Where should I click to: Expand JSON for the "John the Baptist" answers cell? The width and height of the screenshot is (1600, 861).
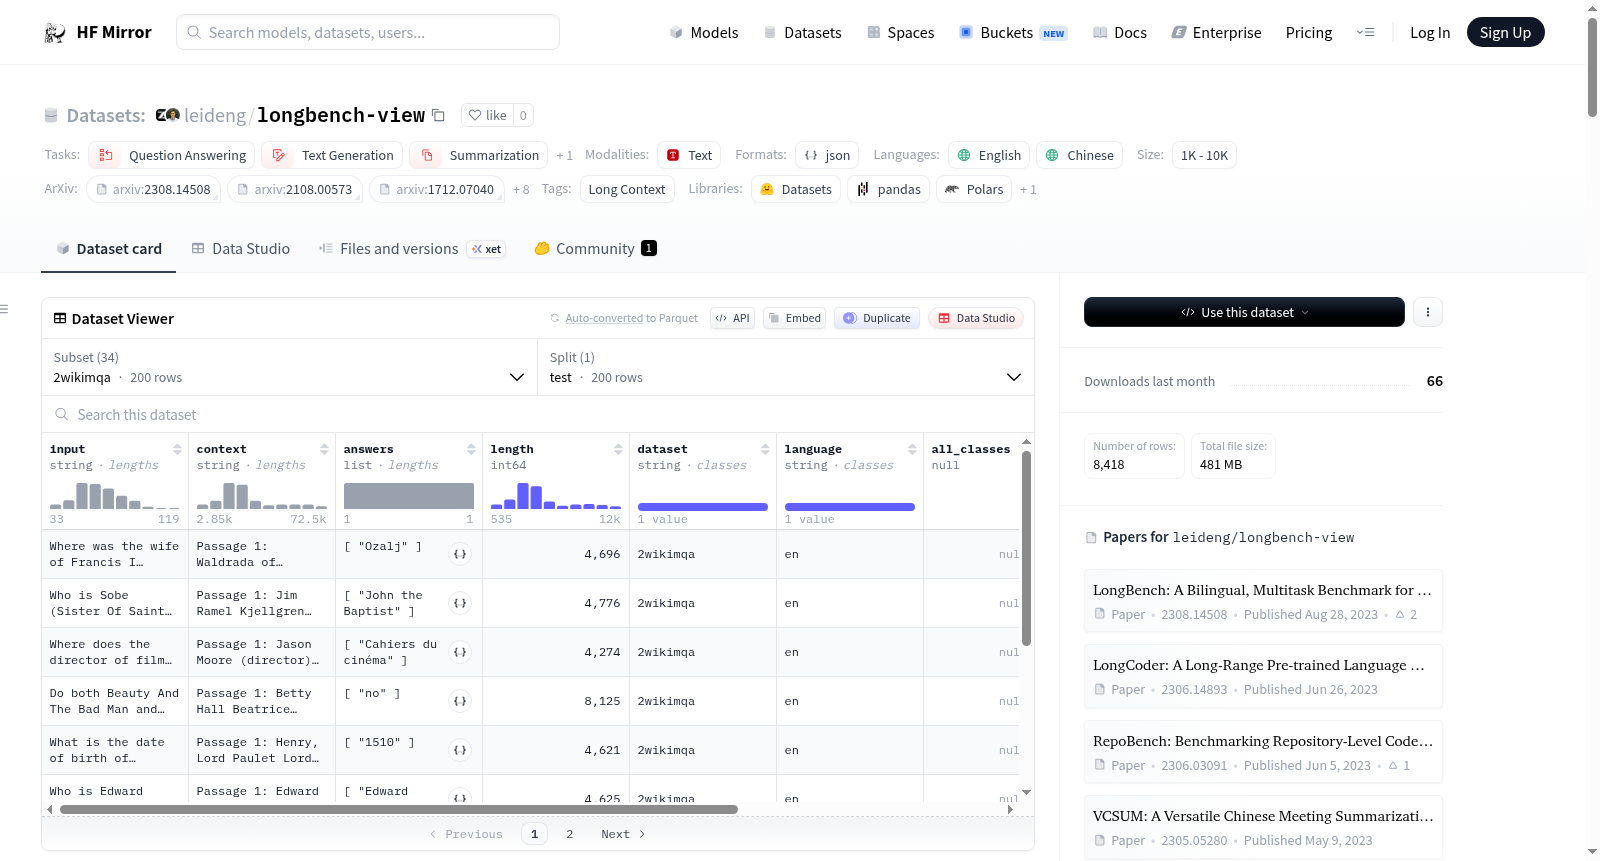460,603
